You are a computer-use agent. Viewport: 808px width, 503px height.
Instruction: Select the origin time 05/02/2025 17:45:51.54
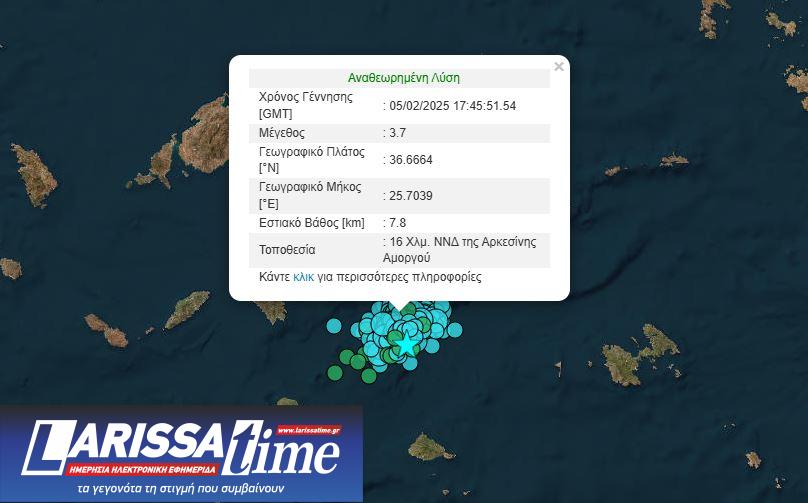(x=452, y=106)
